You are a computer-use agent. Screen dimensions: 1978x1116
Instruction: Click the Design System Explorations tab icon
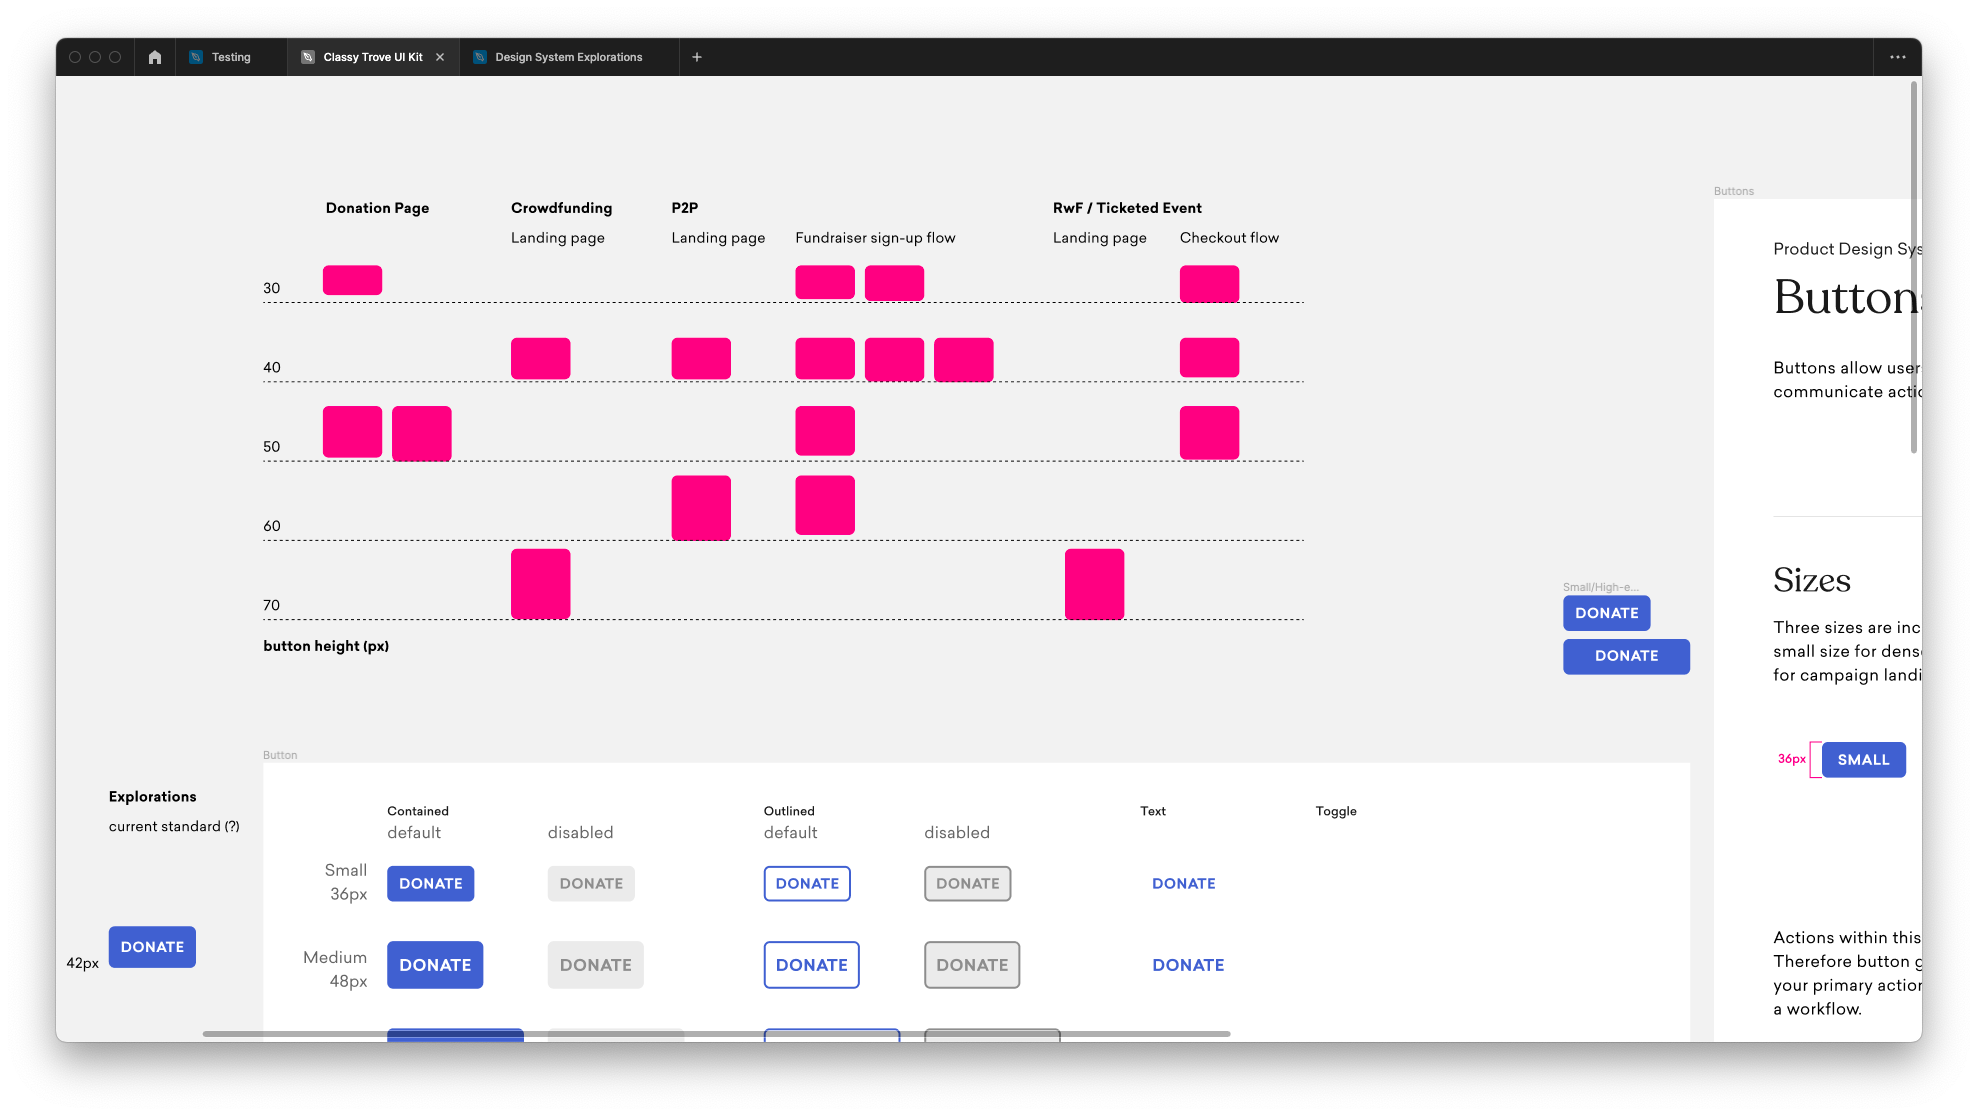(480, 57)
